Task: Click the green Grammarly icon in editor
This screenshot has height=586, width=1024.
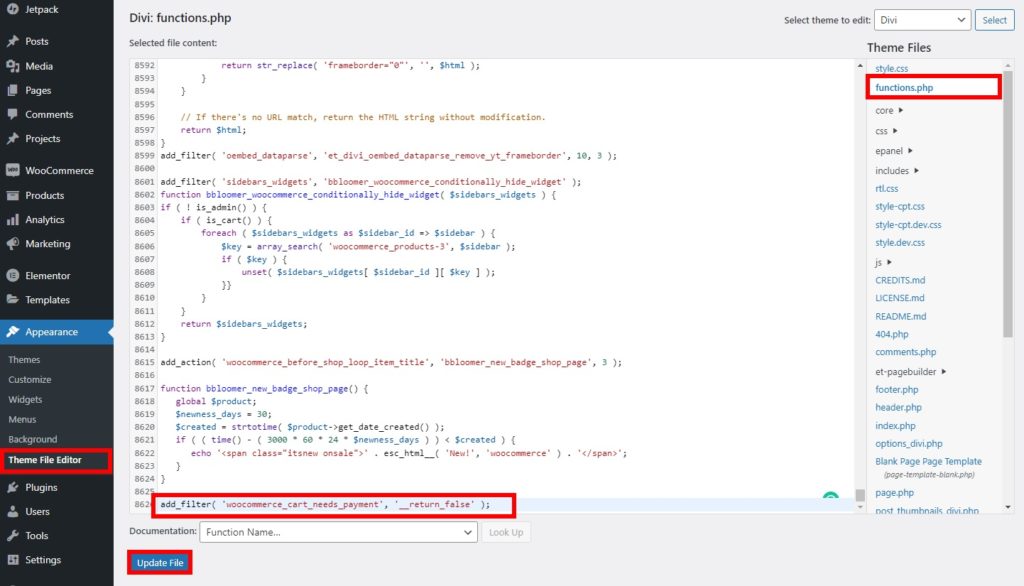Action: tap(830, 496)
